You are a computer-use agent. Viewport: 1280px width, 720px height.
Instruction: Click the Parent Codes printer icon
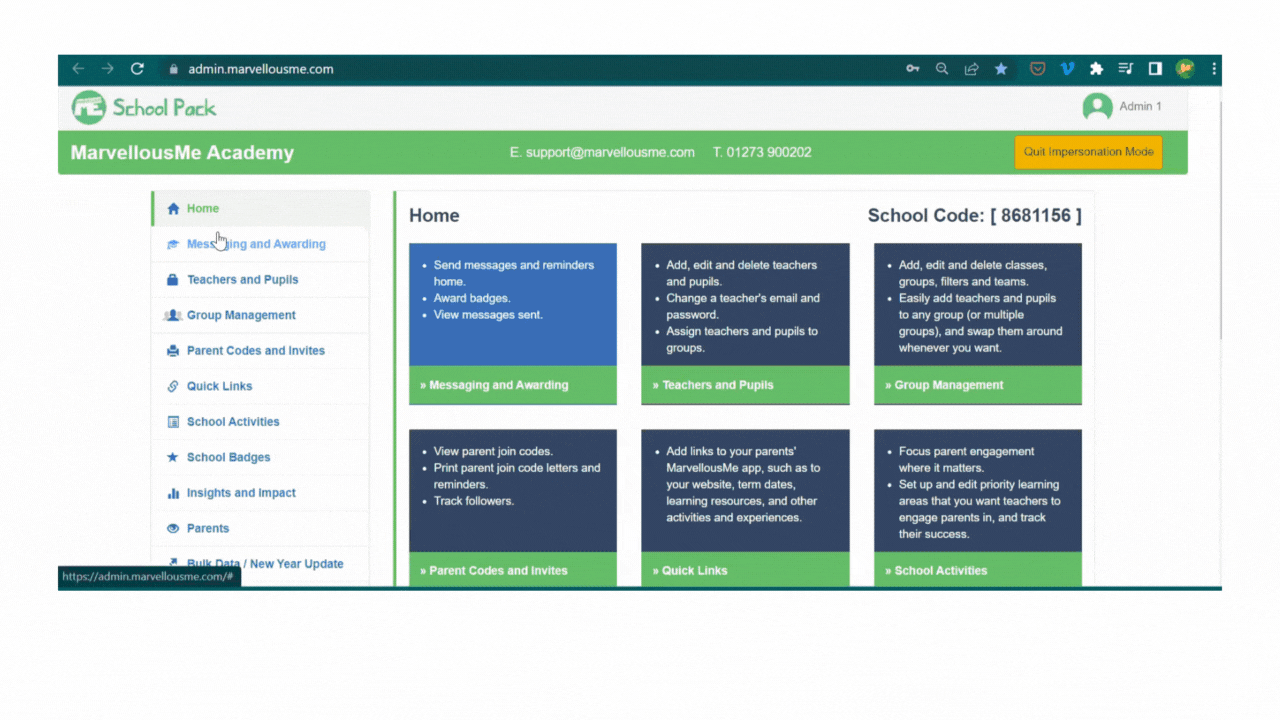pos(173,351)
